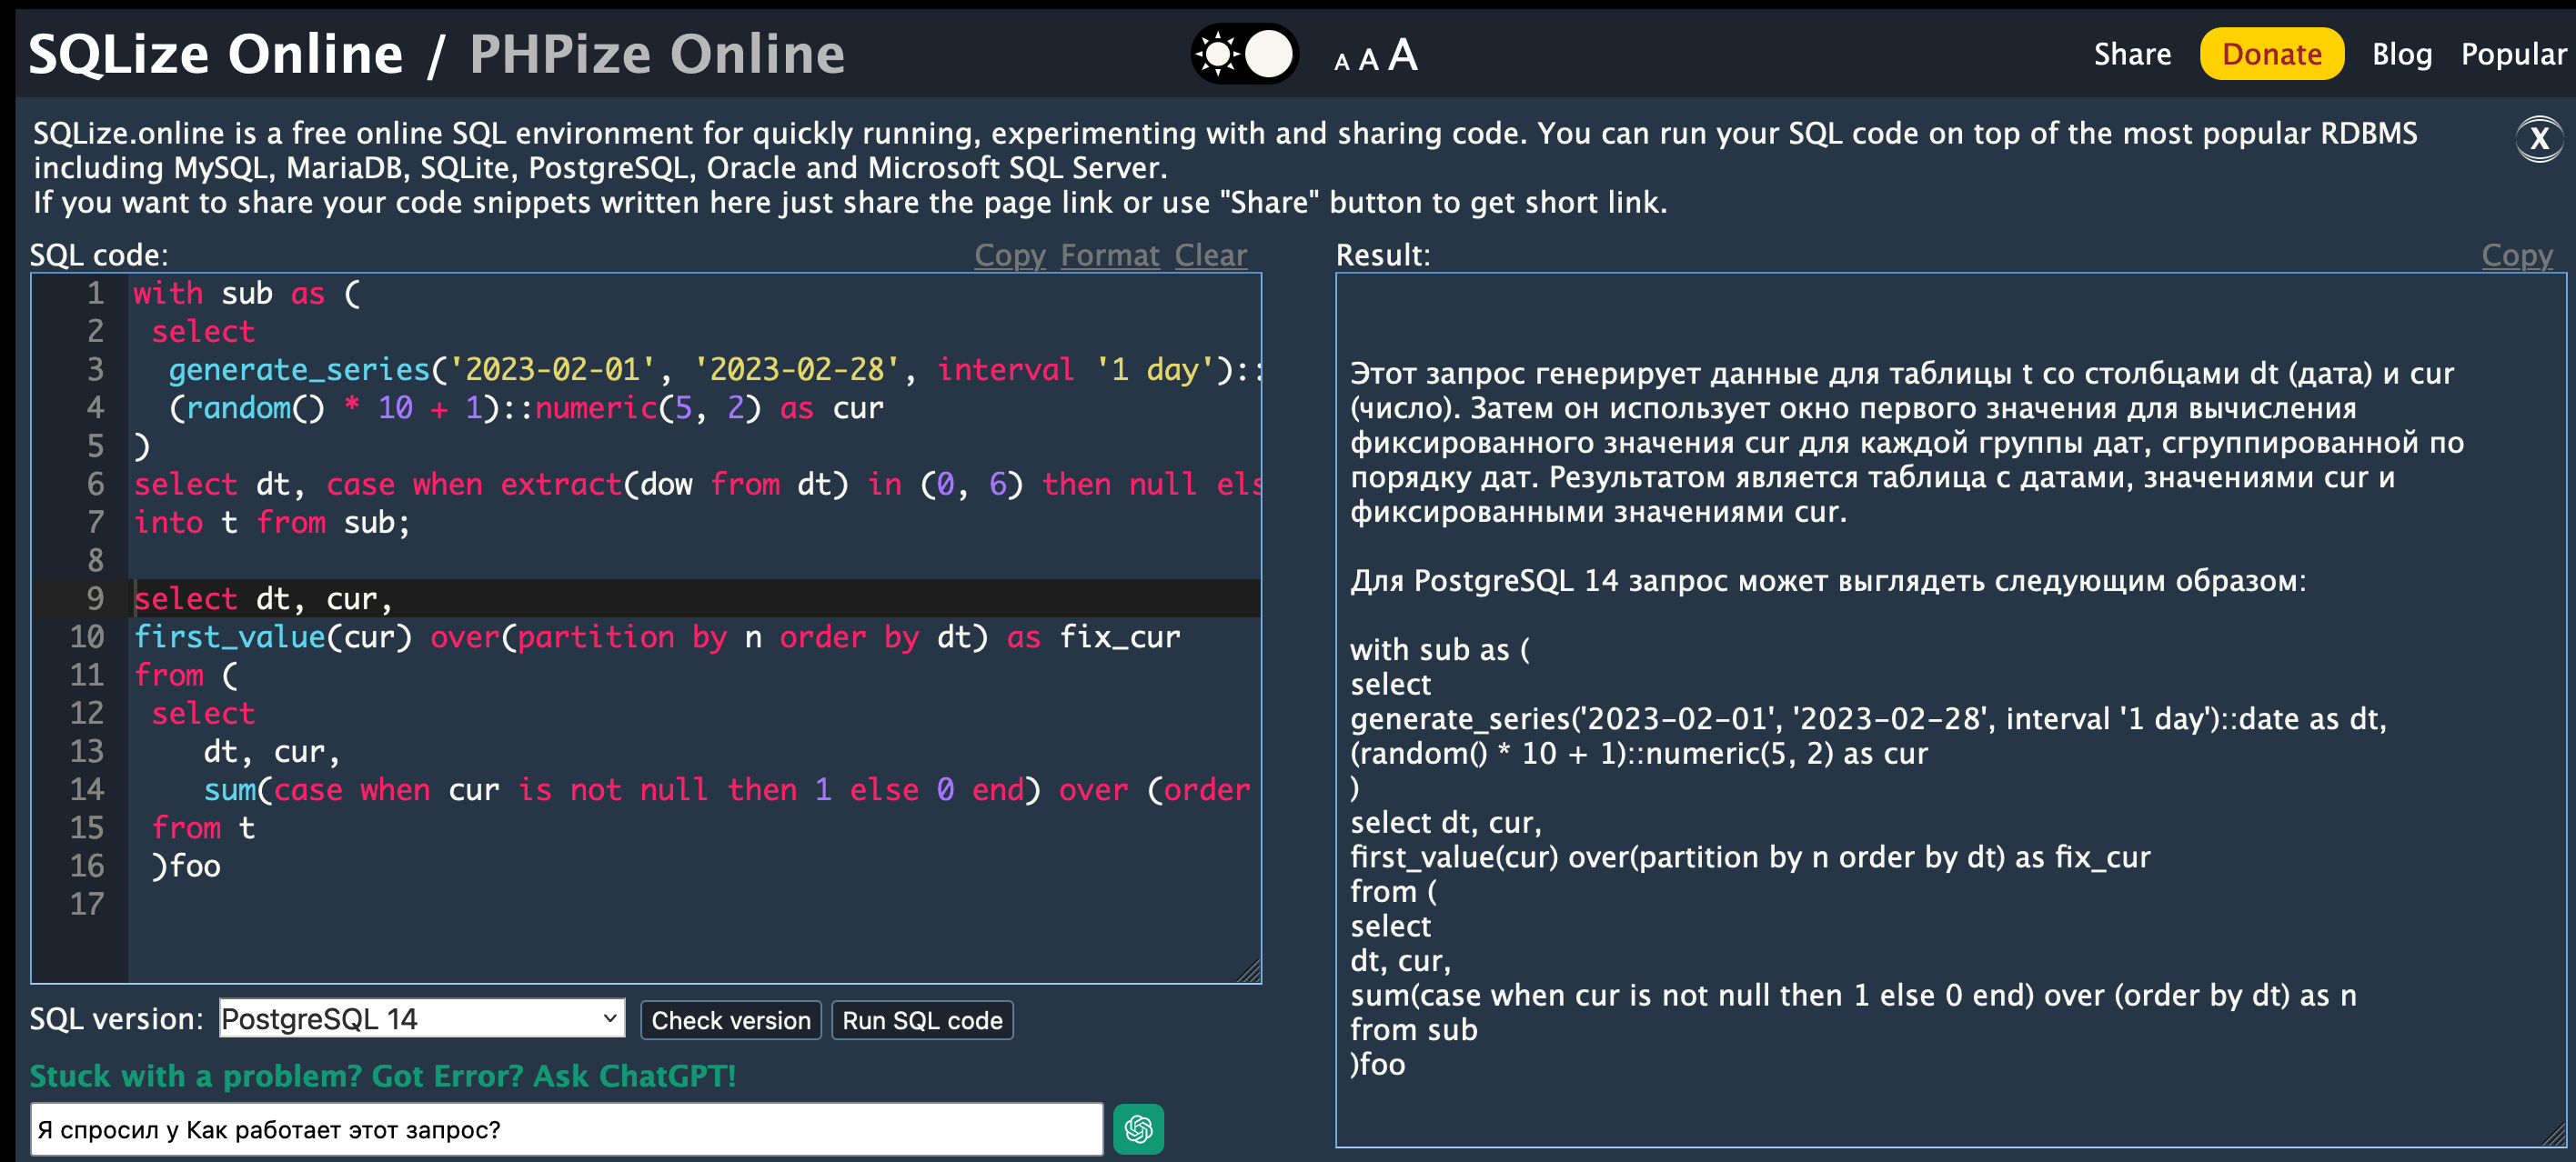Click Copy link above SQL code

pos(1009,256)
